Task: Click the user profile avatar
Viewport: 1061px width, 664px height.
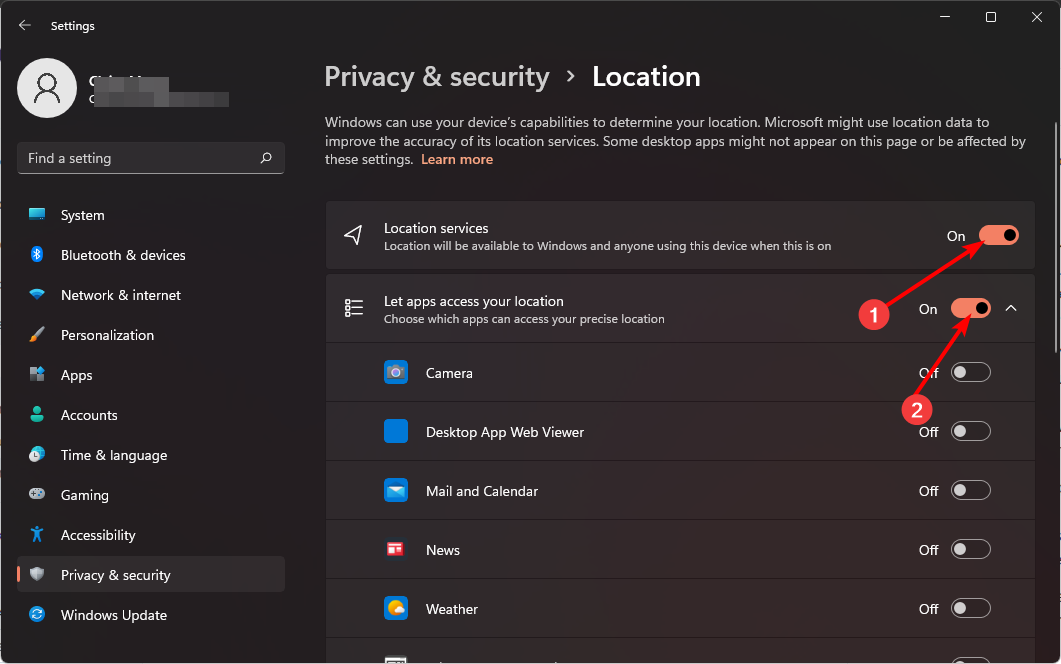Action: [x=47, y=88]
